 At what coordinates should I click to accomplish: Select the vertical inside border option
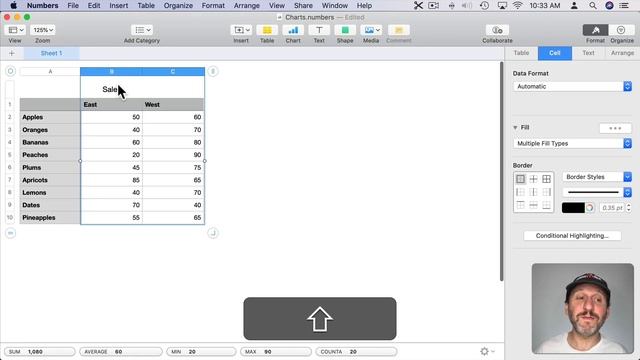coord(533,192)
